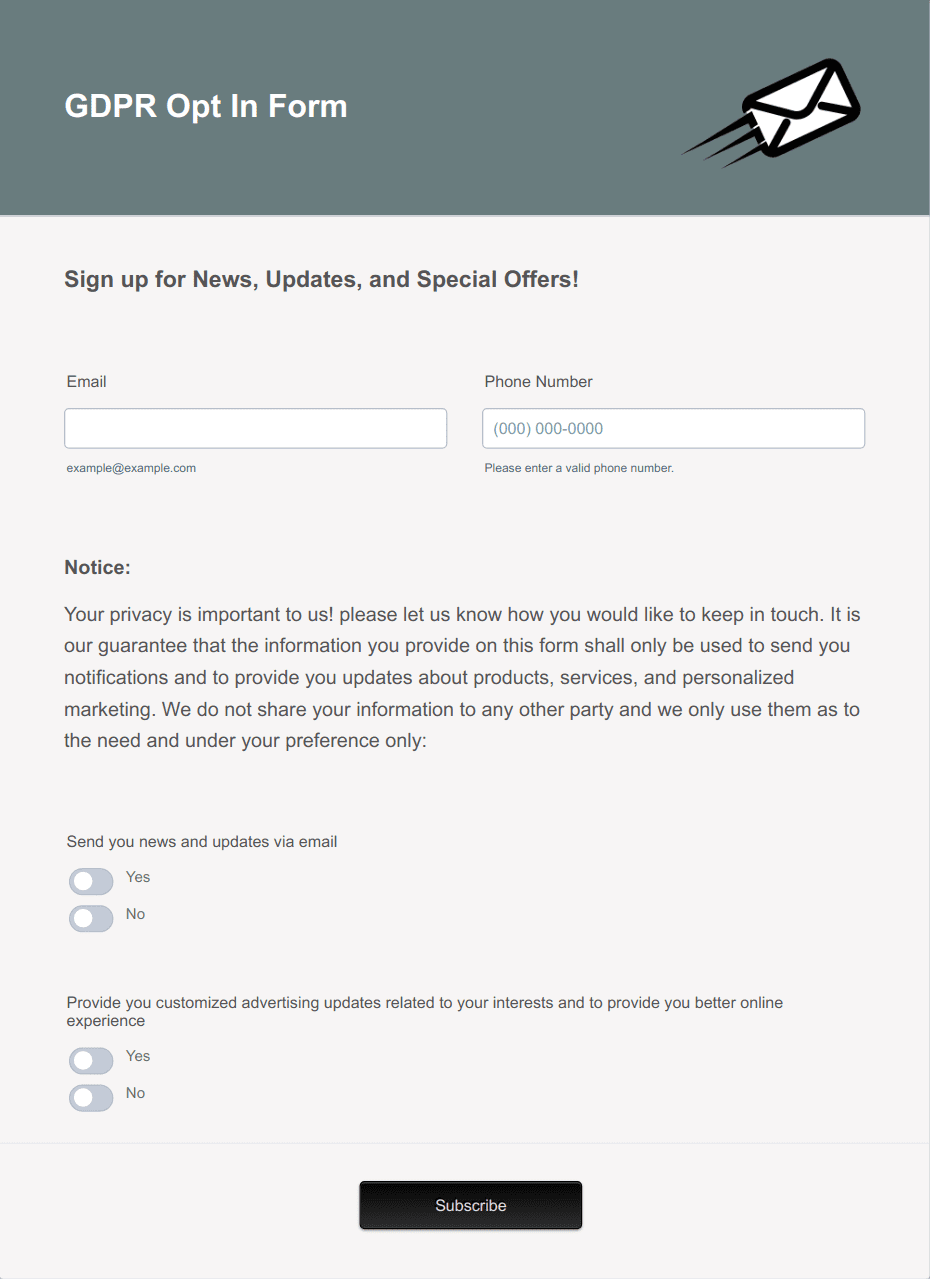
Task: Click the No label under email news question
Action: point(135,914)
